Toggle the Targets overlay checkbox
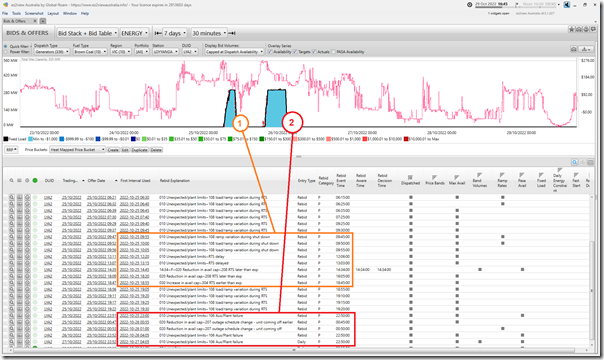This screenshot has height=360, width=604. pos(295,52)
